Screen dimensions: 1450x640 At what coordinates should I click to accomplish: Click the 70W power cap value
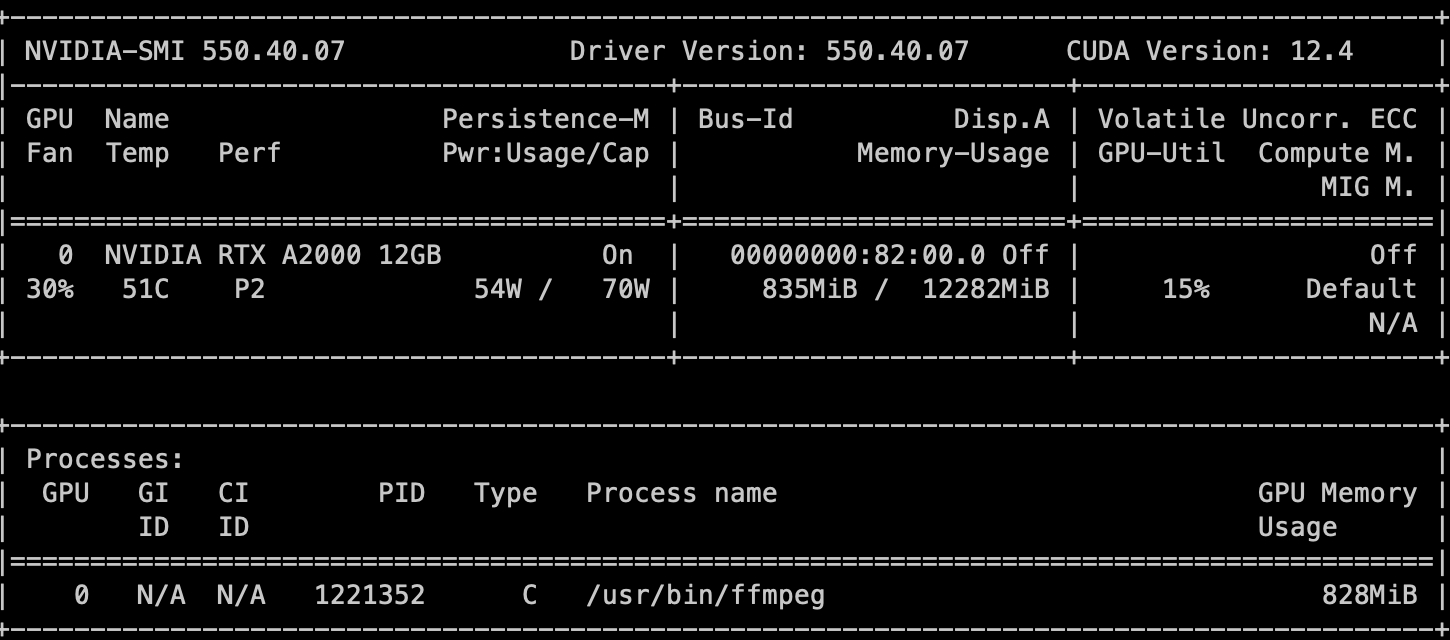pos(625,289)
